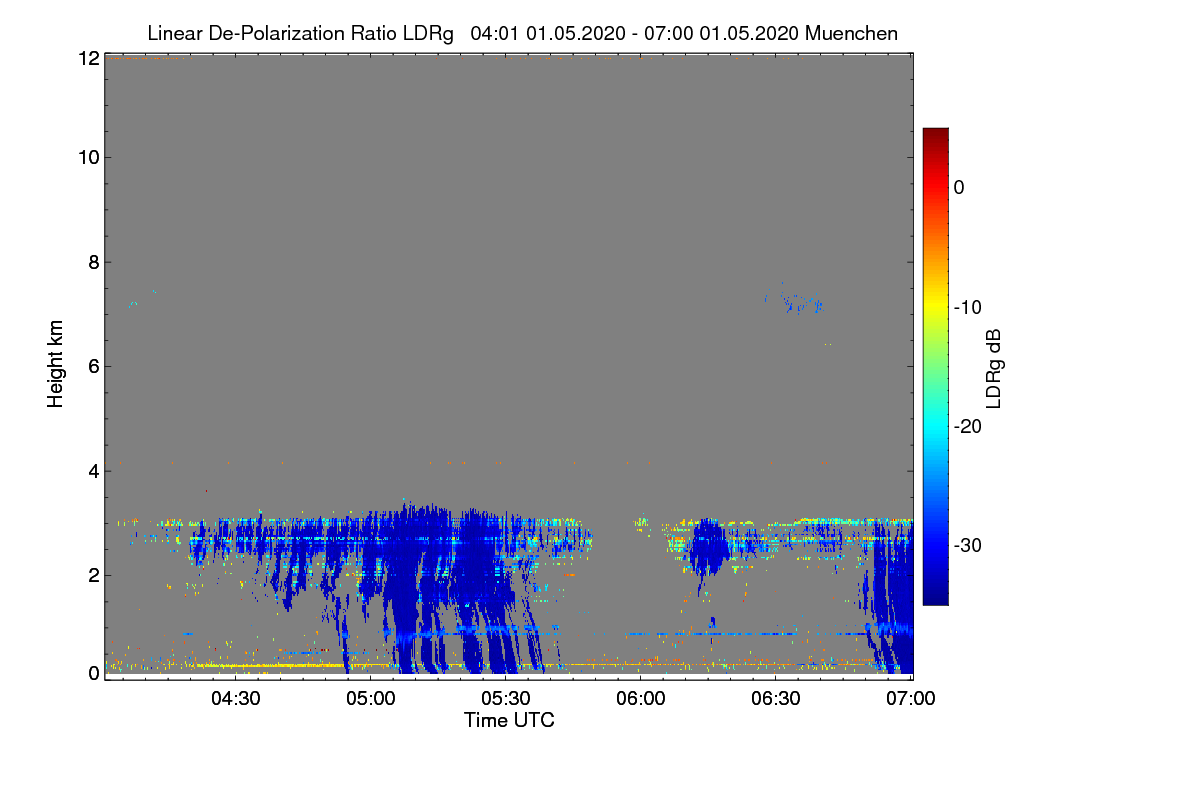Click the colorbar value -30 label
The height and width of the screenshot is (800, 1200).
(x=967, y=545)
